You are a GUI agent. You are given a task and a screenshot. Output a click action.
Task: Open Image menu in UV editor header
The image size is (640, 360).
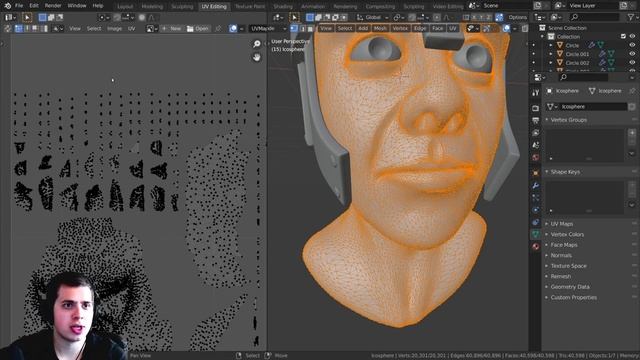coord(114,29)
